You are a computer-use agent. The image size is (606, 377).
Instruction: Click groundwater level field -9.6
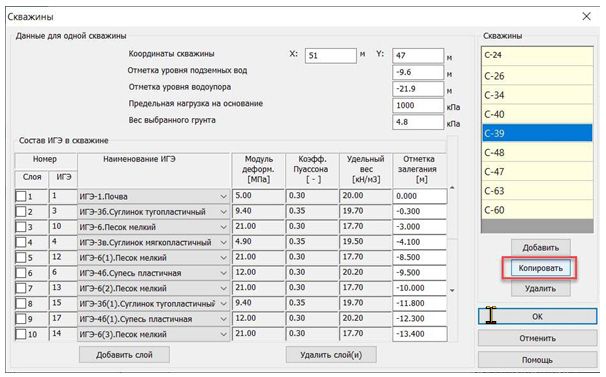pyautogui.click(x=418, y=72)
